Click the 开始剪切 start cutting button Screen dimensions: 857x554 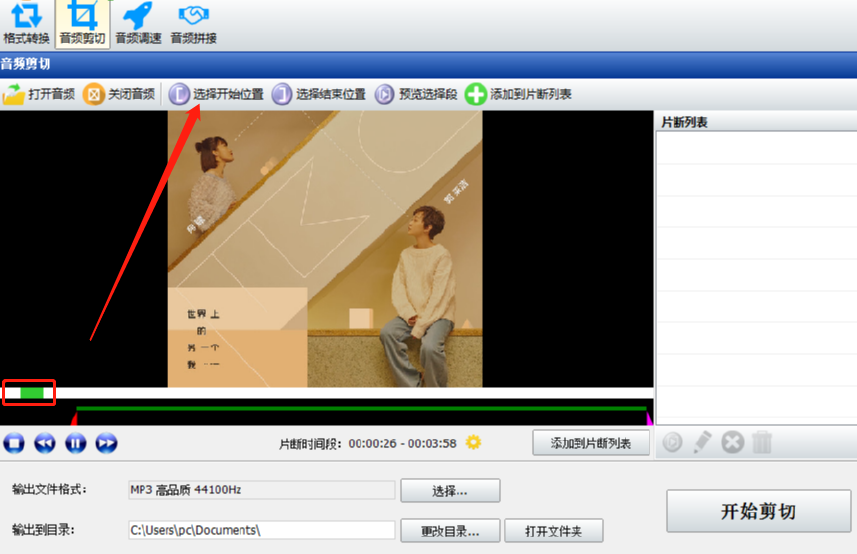point(759,511)
